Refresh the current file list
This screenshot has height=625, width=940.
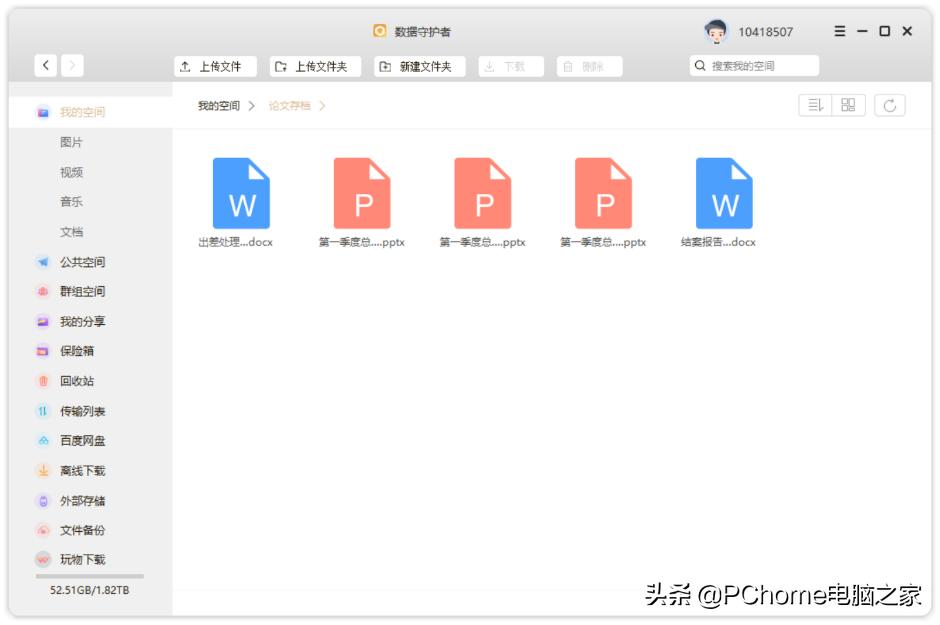[889, 104]
